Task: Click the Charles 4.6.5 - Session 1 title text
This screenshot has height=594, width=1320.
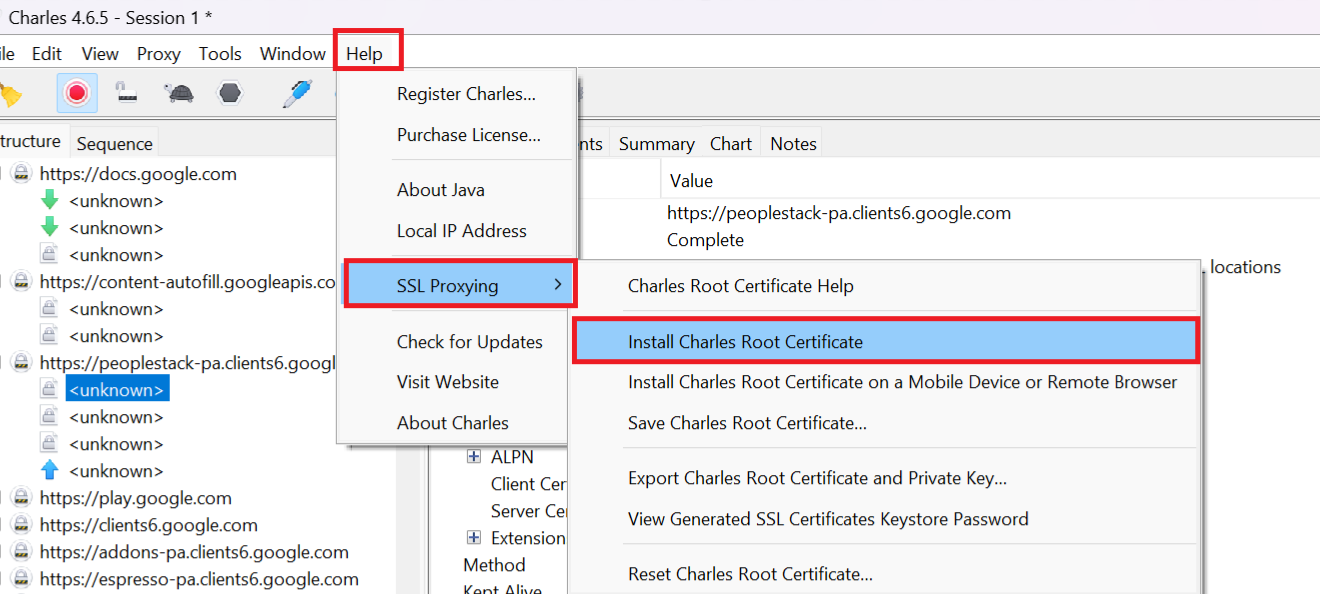Action: coord(111,18)
